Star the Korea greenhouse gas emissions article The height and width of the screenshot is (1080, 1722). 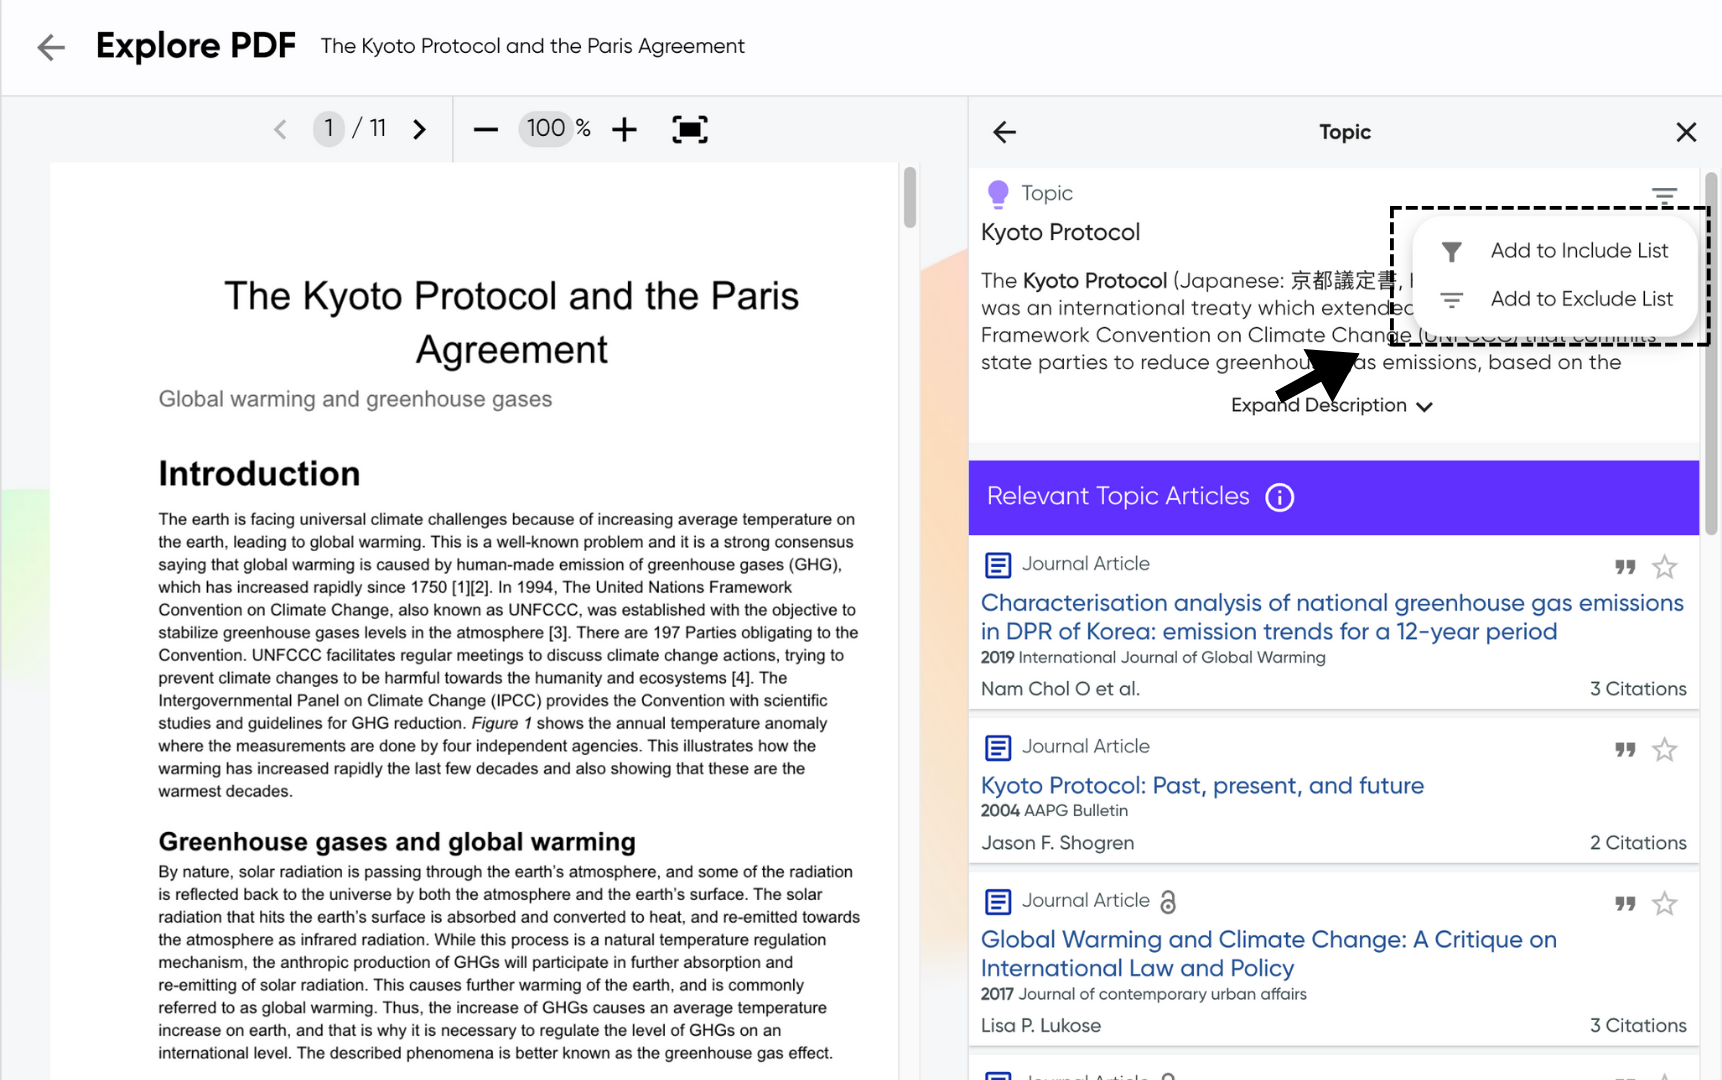point(1665,566)
